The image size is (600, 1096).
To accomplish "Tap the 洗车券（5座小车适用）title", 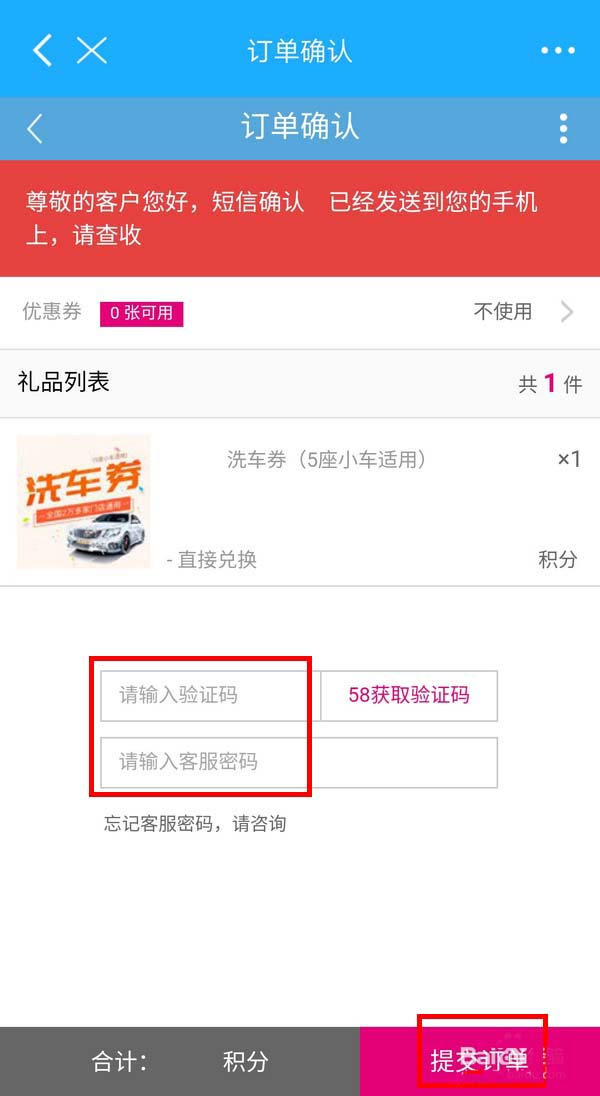I will tap(327, 459).
